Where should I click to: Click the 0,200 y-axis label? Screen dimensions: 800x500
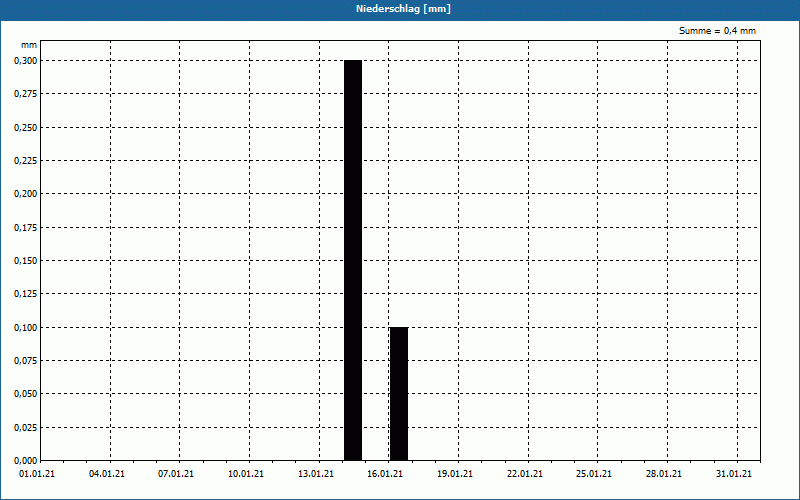26,194
